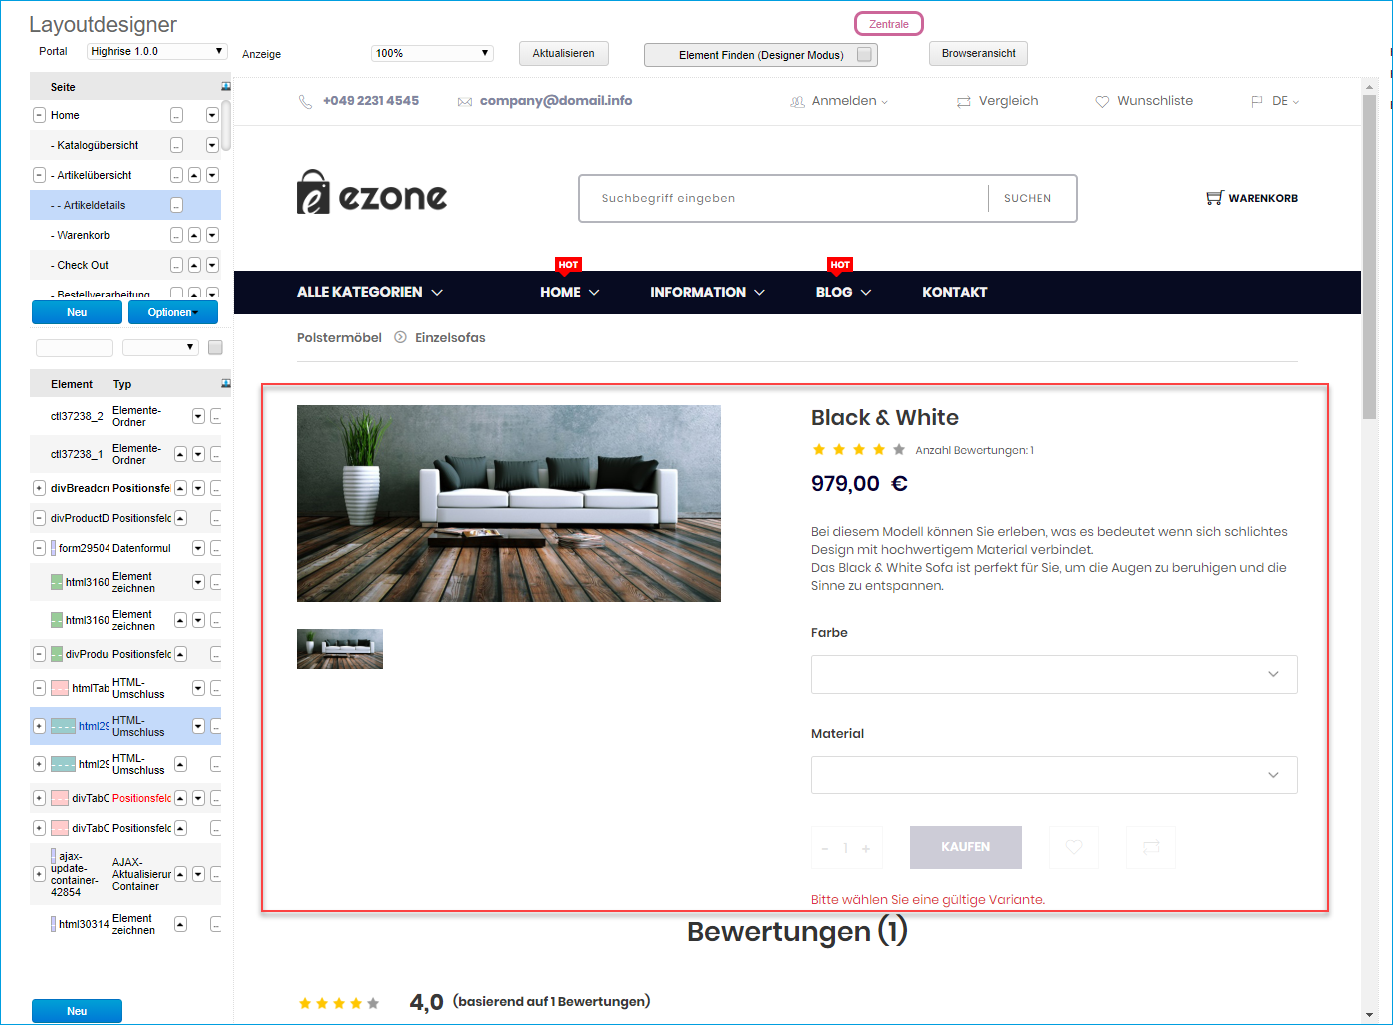Viewport: 1393px width, 1025px height.
Task: Click the breadcrumb separator arrow icon
Action: (x=400, y=337)
